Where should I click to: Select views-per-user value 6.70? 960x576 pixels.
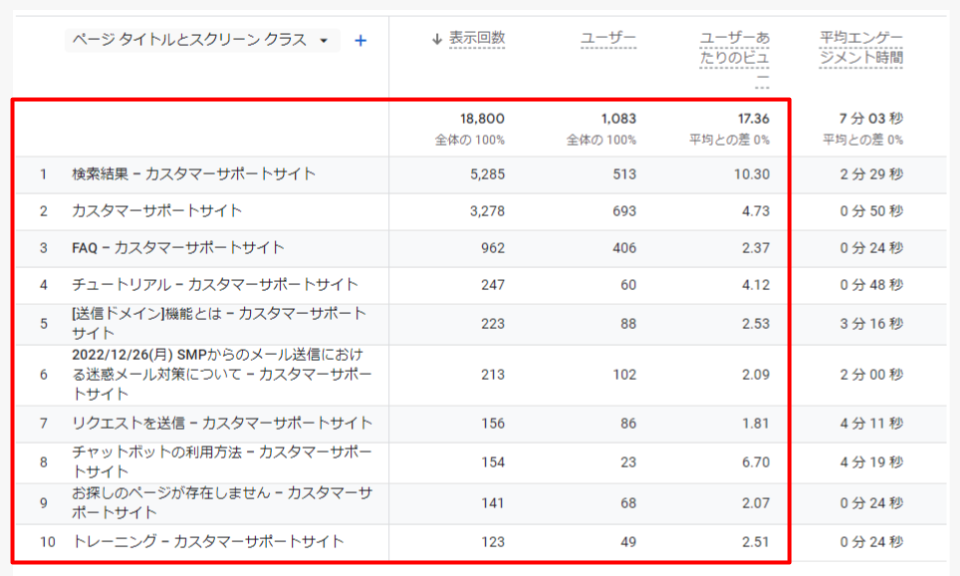(756, 462)
